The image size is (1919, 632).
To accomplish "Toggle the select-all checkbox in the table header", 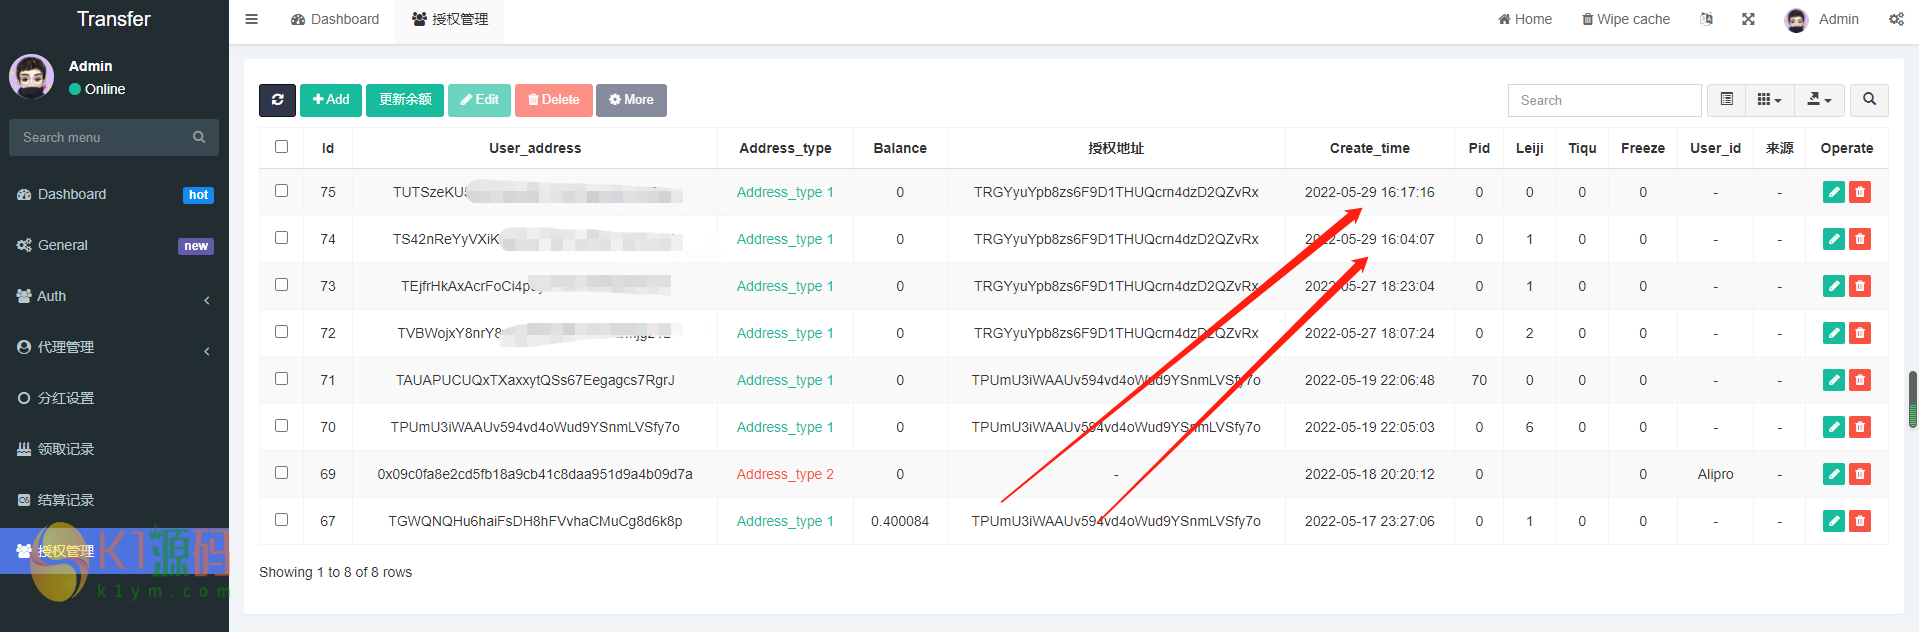I will pyautogui.click(x=281, y=147).
